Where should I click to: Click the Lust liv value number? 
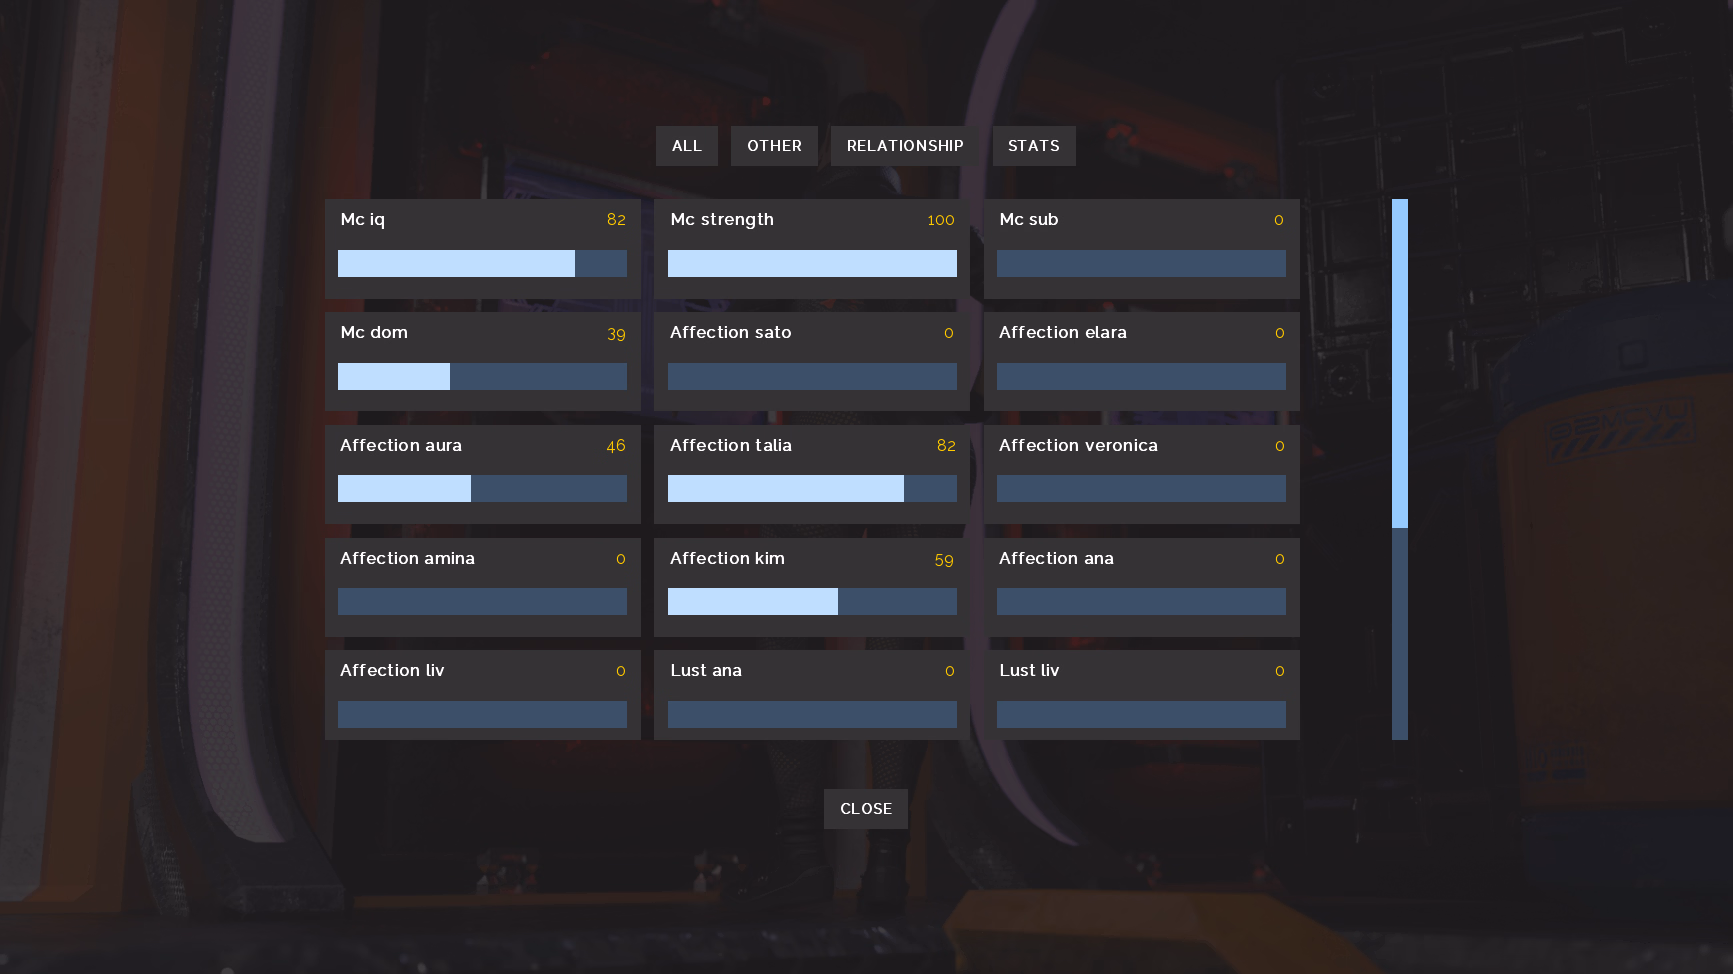(1279, 672)
